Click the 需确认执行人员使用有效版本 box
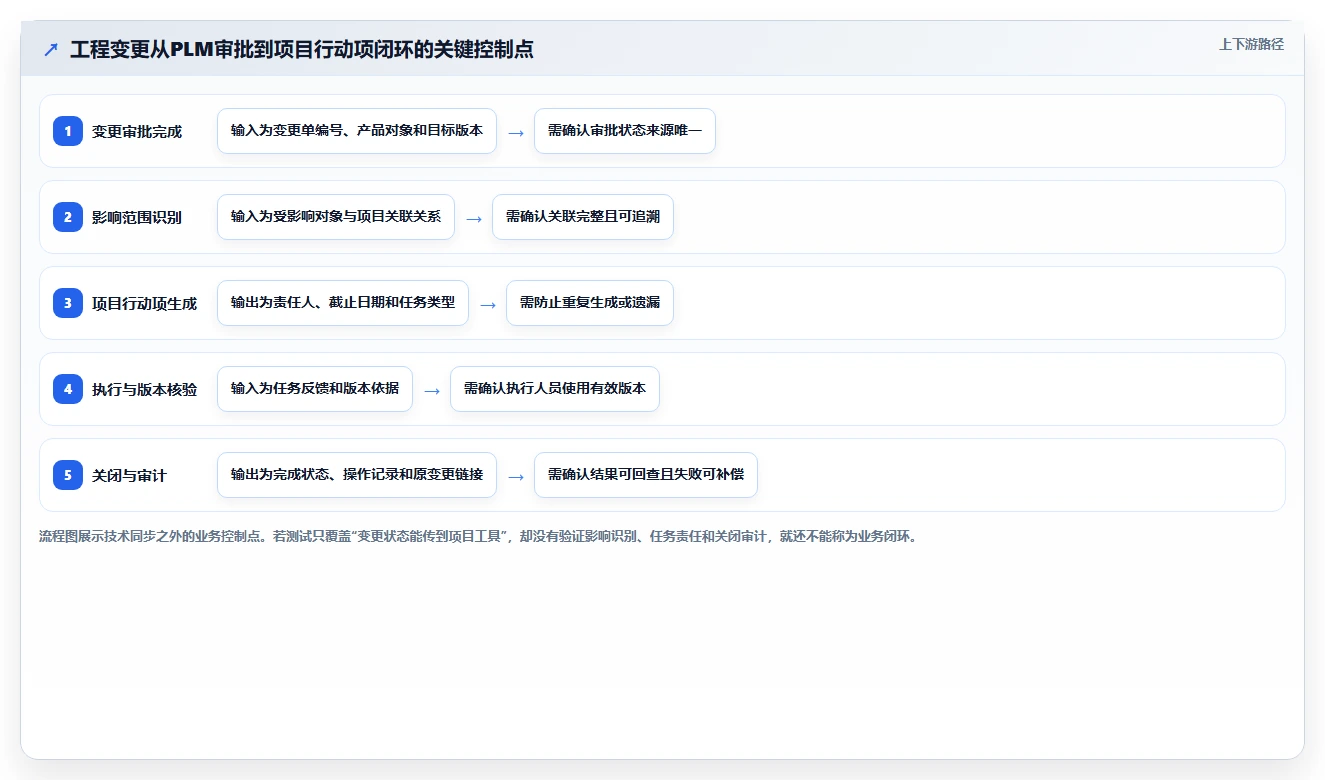The image size is (1325, 780). (x=555, y=389)
